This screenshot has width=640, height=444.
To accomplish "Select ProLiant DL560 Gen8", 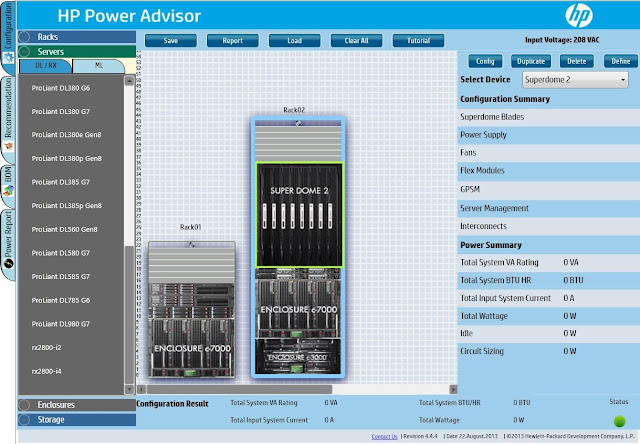I will [x=64, y=229].
